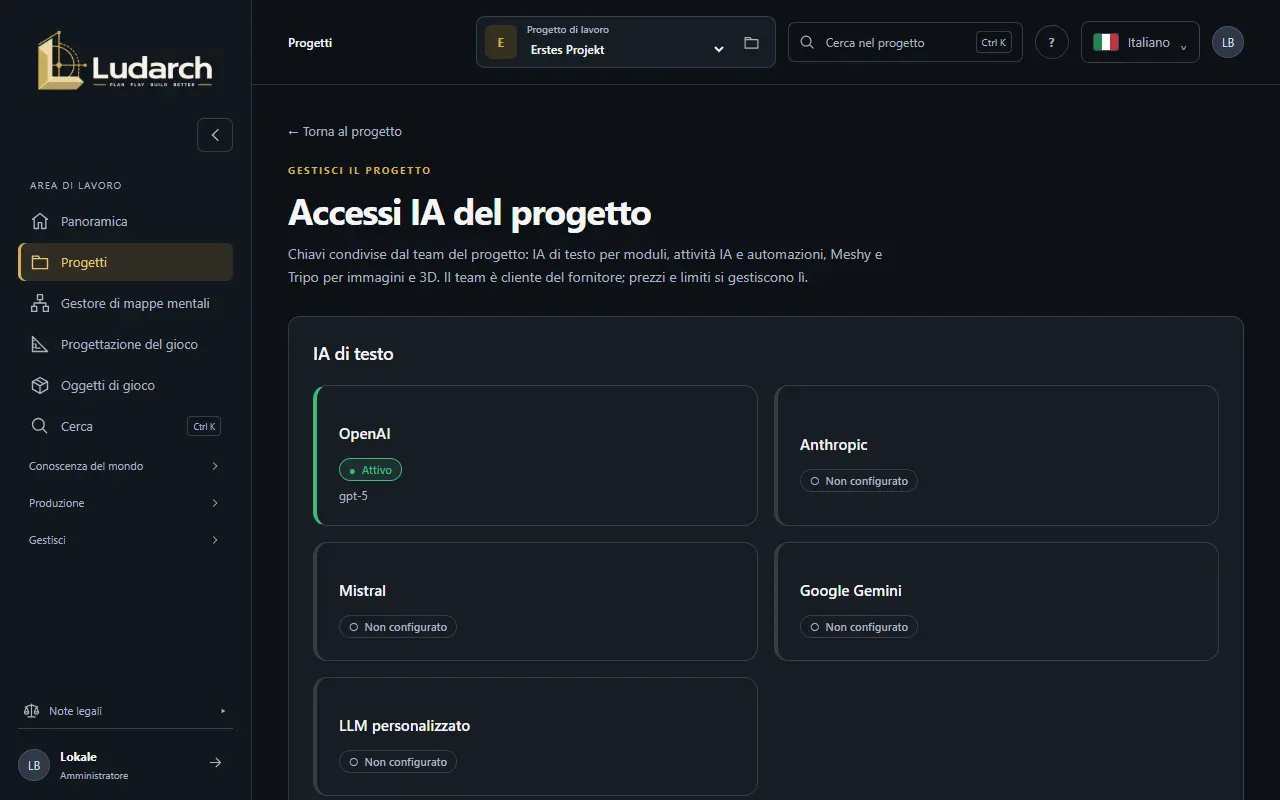Click the Progetti breadcrumb in the header
The height and width of the screenshot is (800, 1280).
310,43
